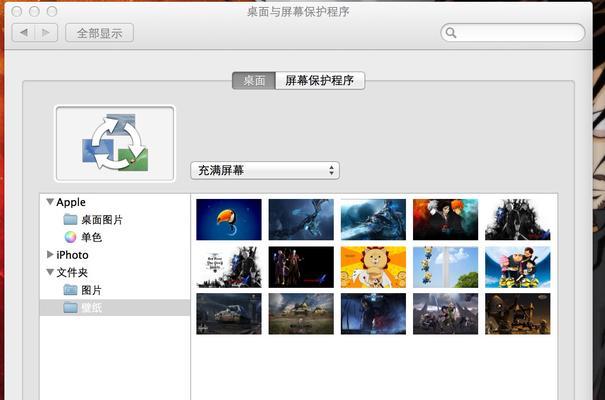Choose the white-haired swordsman ink wallpaper
This screenshot has width=605, height=400.
pyautogui.click(x=229, y=267)
